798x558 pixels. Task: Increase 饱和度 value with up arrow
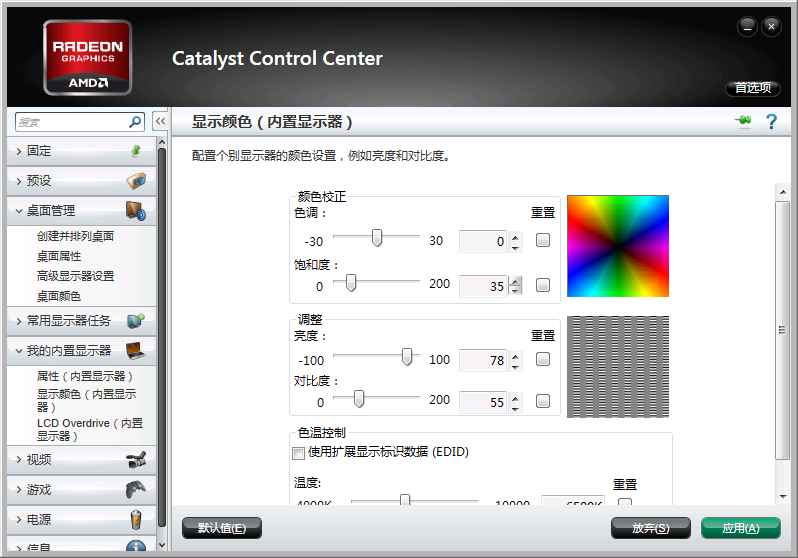pos(516,281)
